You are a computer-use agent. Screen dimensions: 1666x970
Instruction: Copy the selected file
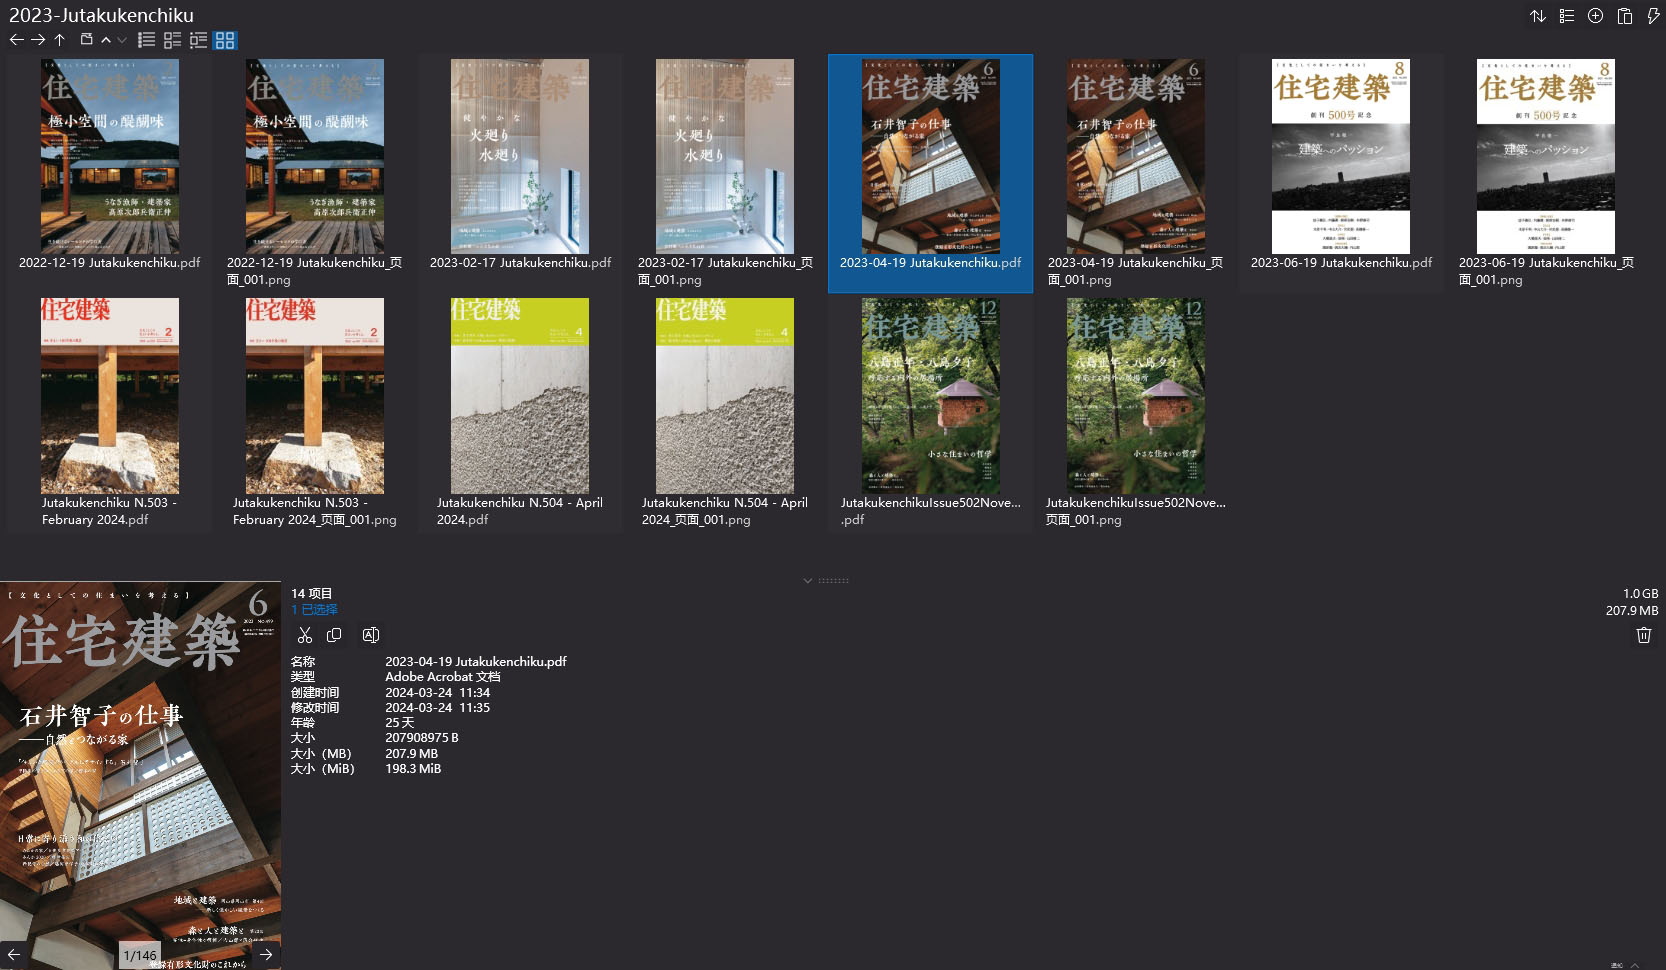[x=335, y=634]
